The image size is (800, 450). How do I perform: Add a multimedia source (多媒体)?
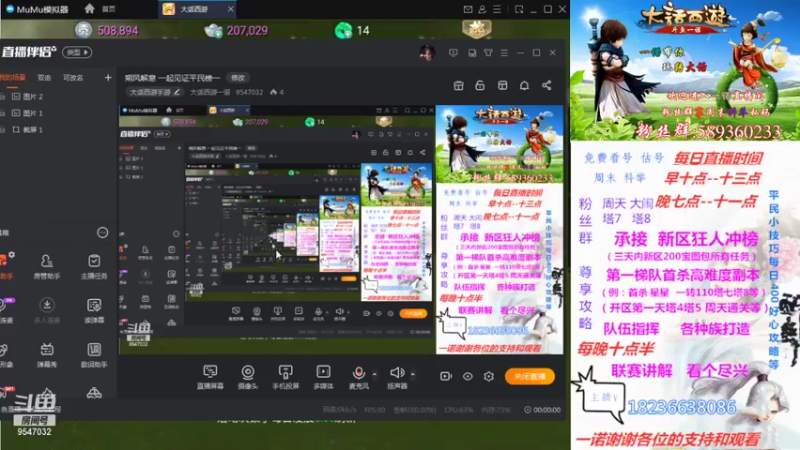point(323,377)
